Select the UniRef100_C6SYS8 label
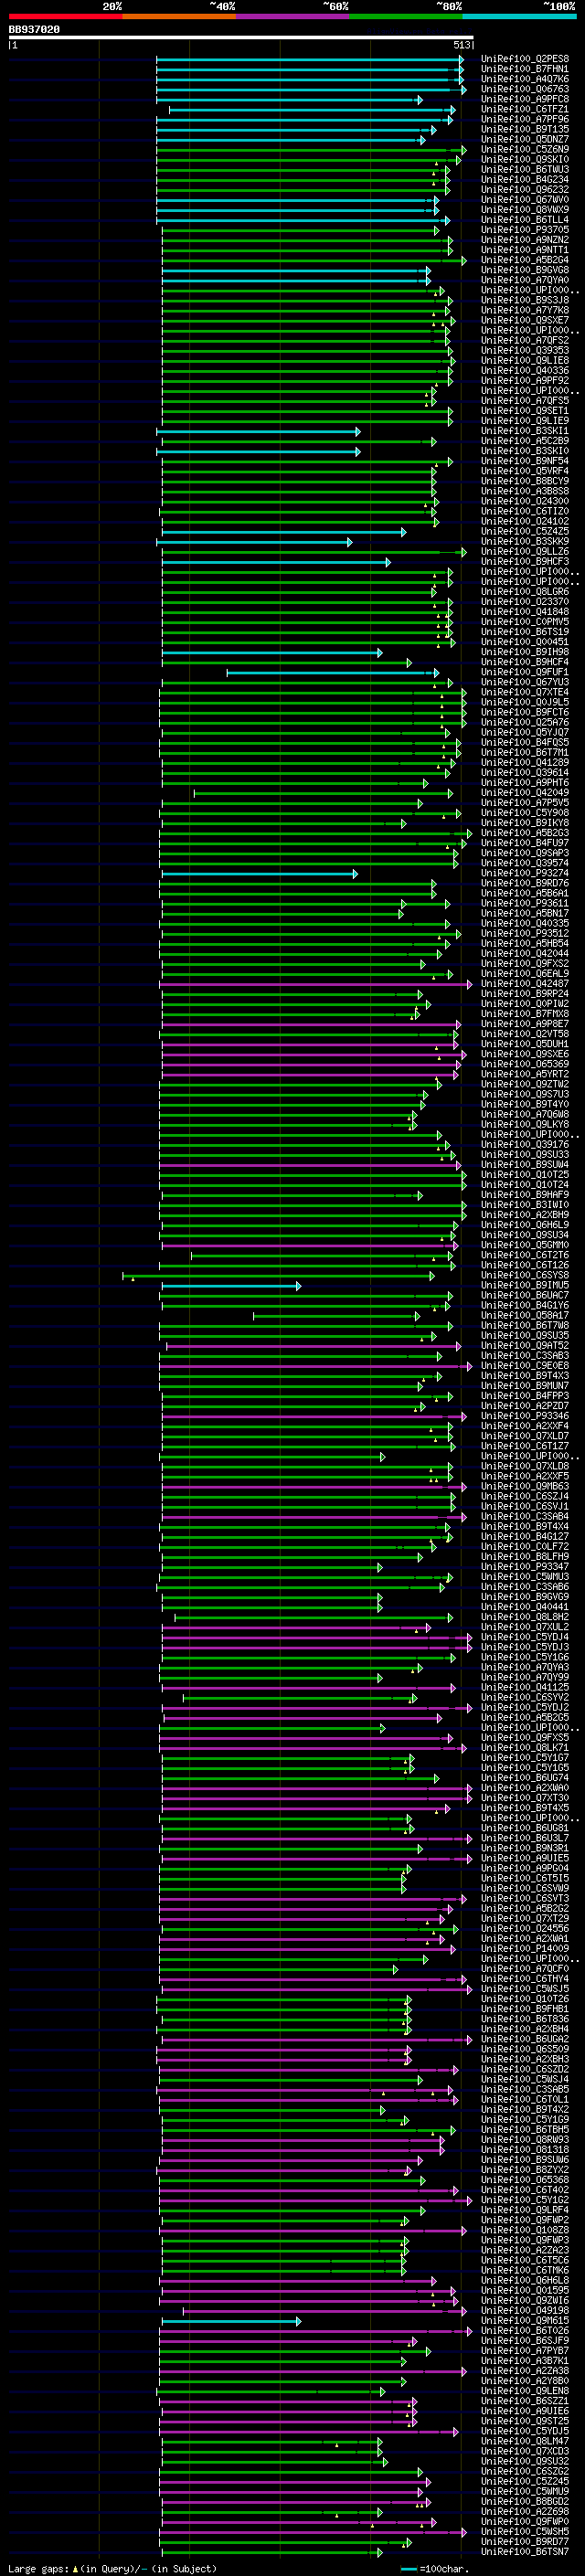 click(525, 1276)
